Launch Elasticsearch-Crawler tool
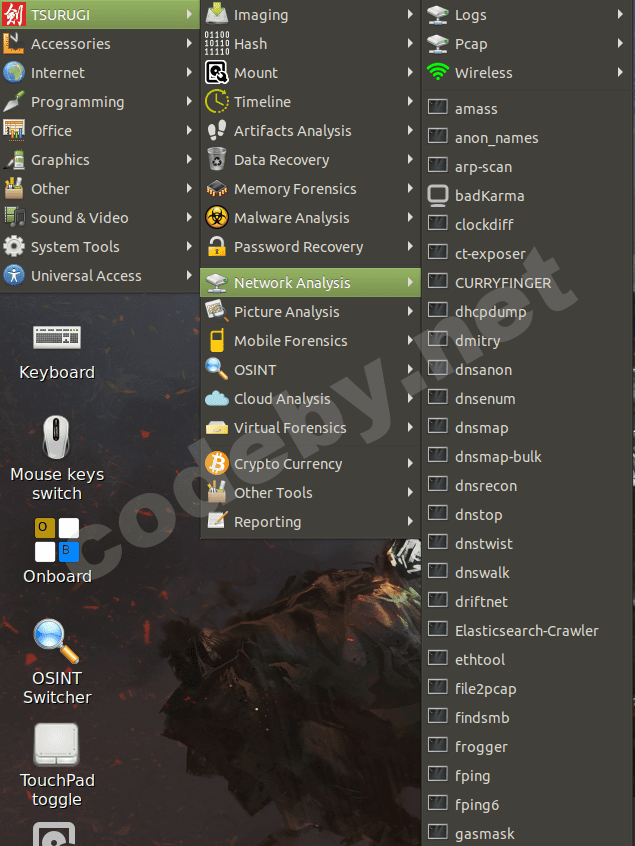 tap(527, 631)
